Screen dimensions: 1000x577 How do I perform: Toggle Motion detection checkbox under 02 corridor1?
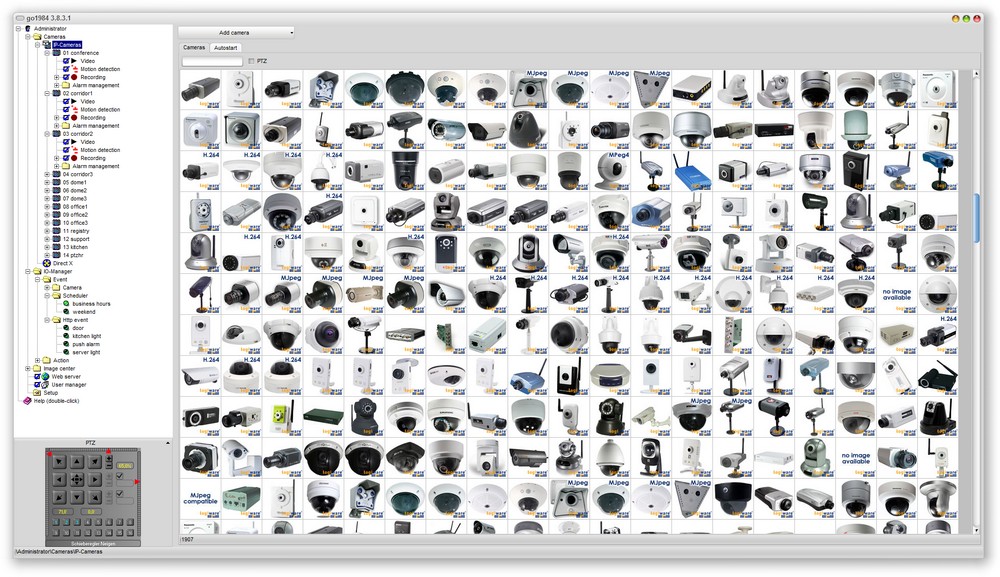66,110
